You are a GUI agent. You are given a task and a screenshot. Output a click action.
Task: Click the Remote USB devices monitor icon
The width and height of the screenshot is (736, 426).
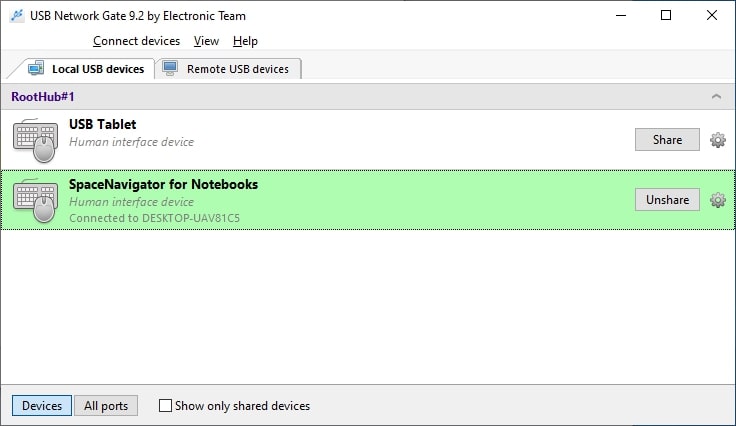(x=170, y=69)
